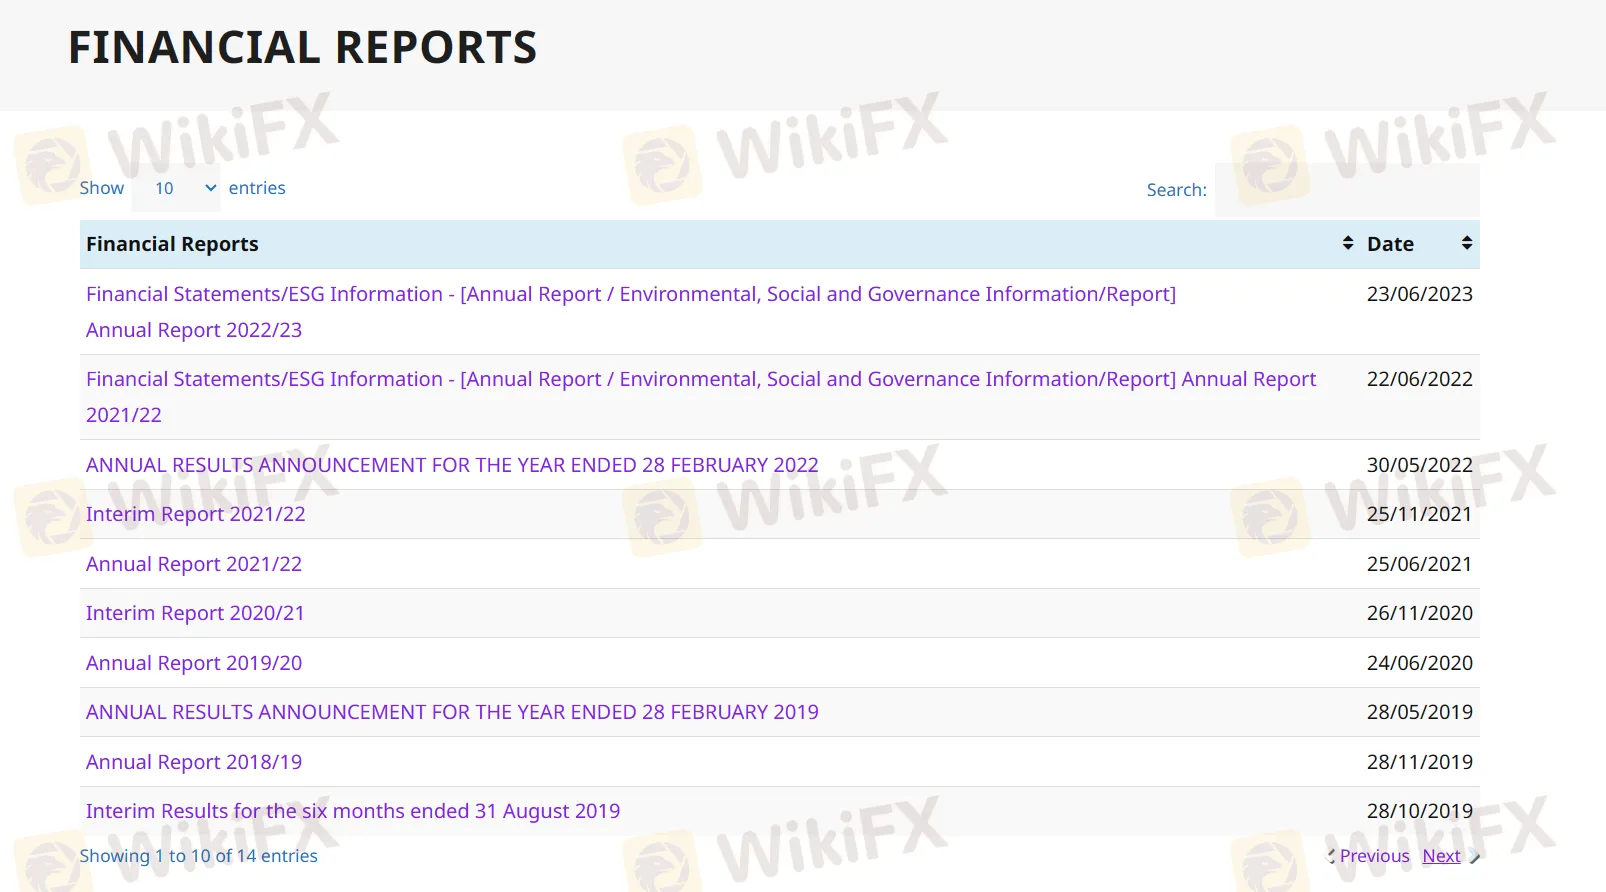Click the date 25/06/2021 cell
This screenshot has height=892, width=1606.
(1420, 564)
